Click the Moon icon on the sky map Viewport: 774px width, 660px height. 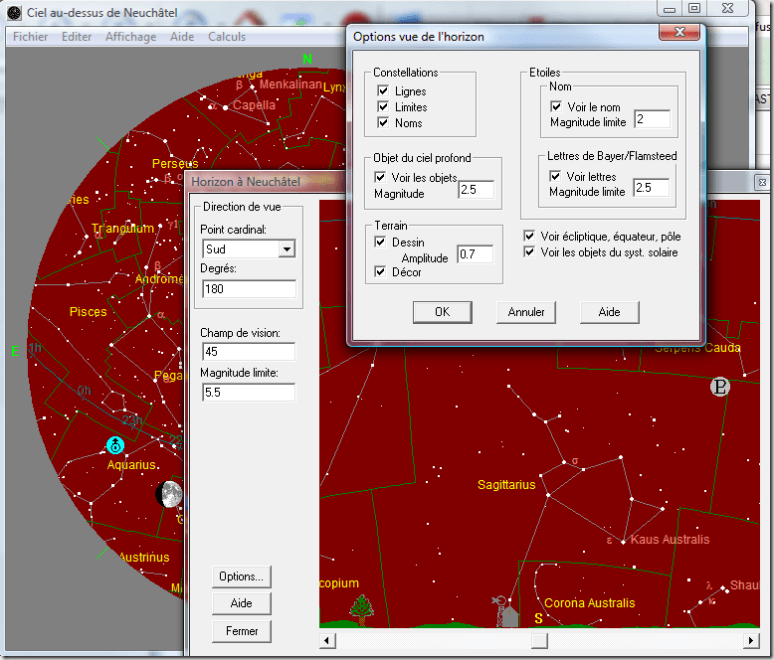pyautogui.click(x=170, y=493)
